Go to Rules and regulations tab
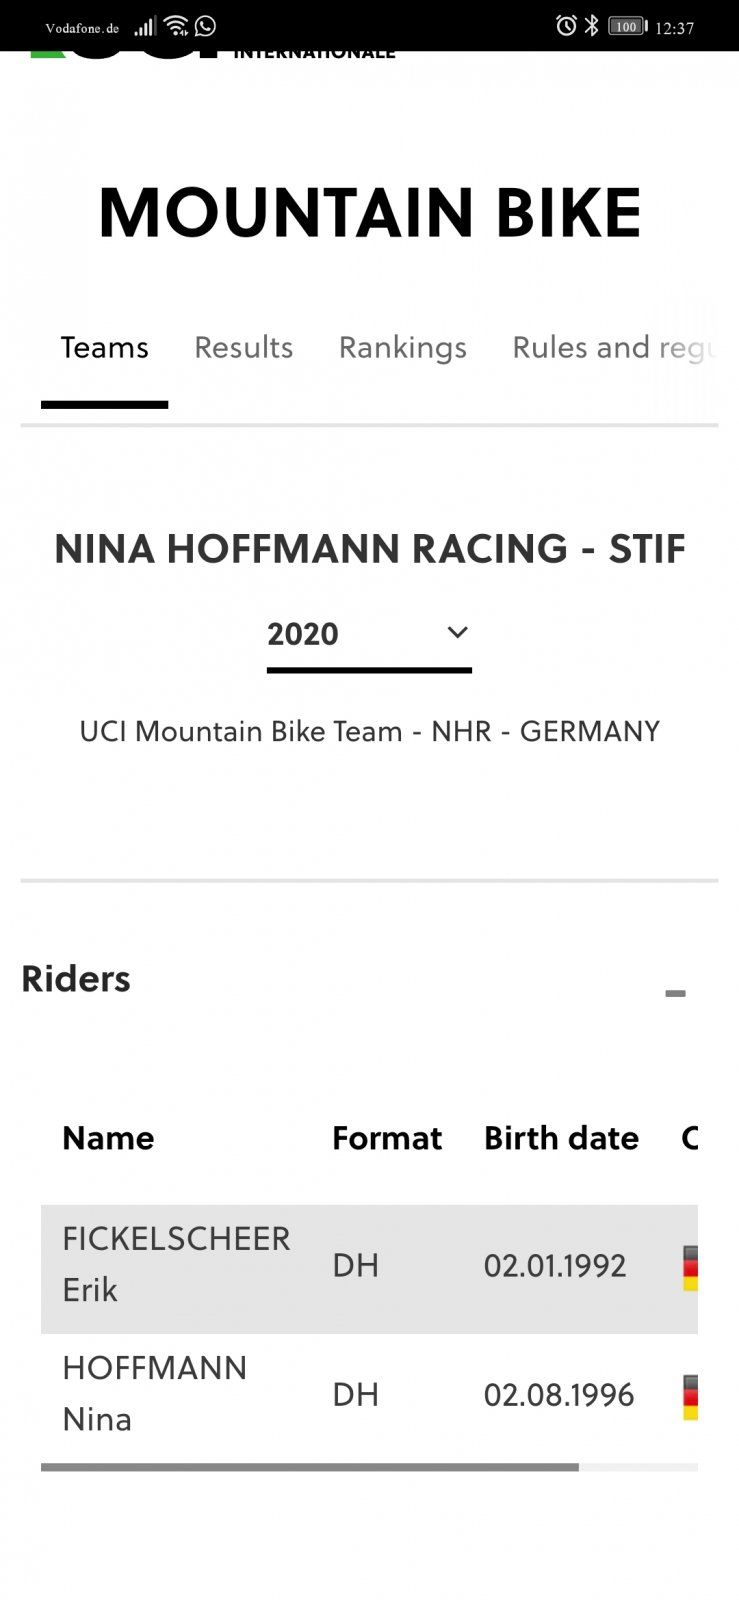The image size is (739, 1600). [x=613, y=348]
